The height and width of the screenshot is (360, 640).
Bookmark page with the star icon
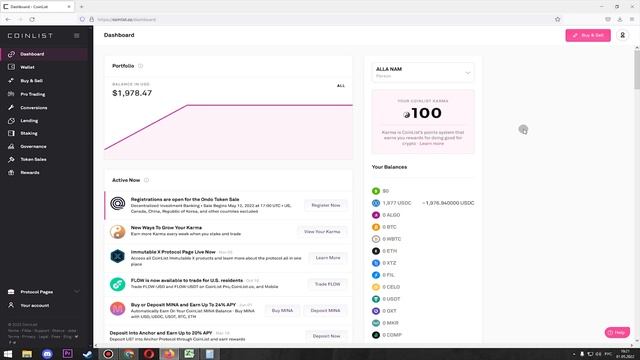tap(558, 20)
